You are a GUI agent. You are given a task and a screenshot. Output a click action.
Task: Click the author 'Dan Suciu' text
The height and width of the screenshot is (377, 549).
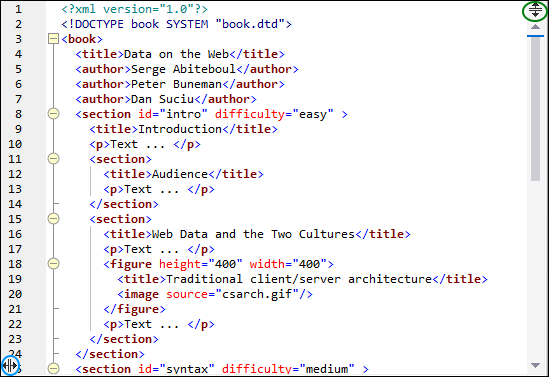pos(162,99)
